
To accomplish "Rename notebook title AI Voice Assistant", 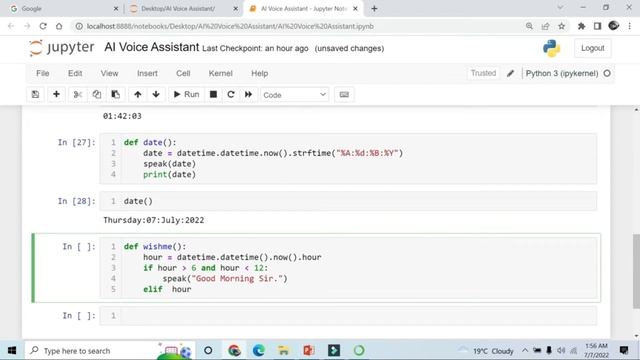I will point(152,47).
